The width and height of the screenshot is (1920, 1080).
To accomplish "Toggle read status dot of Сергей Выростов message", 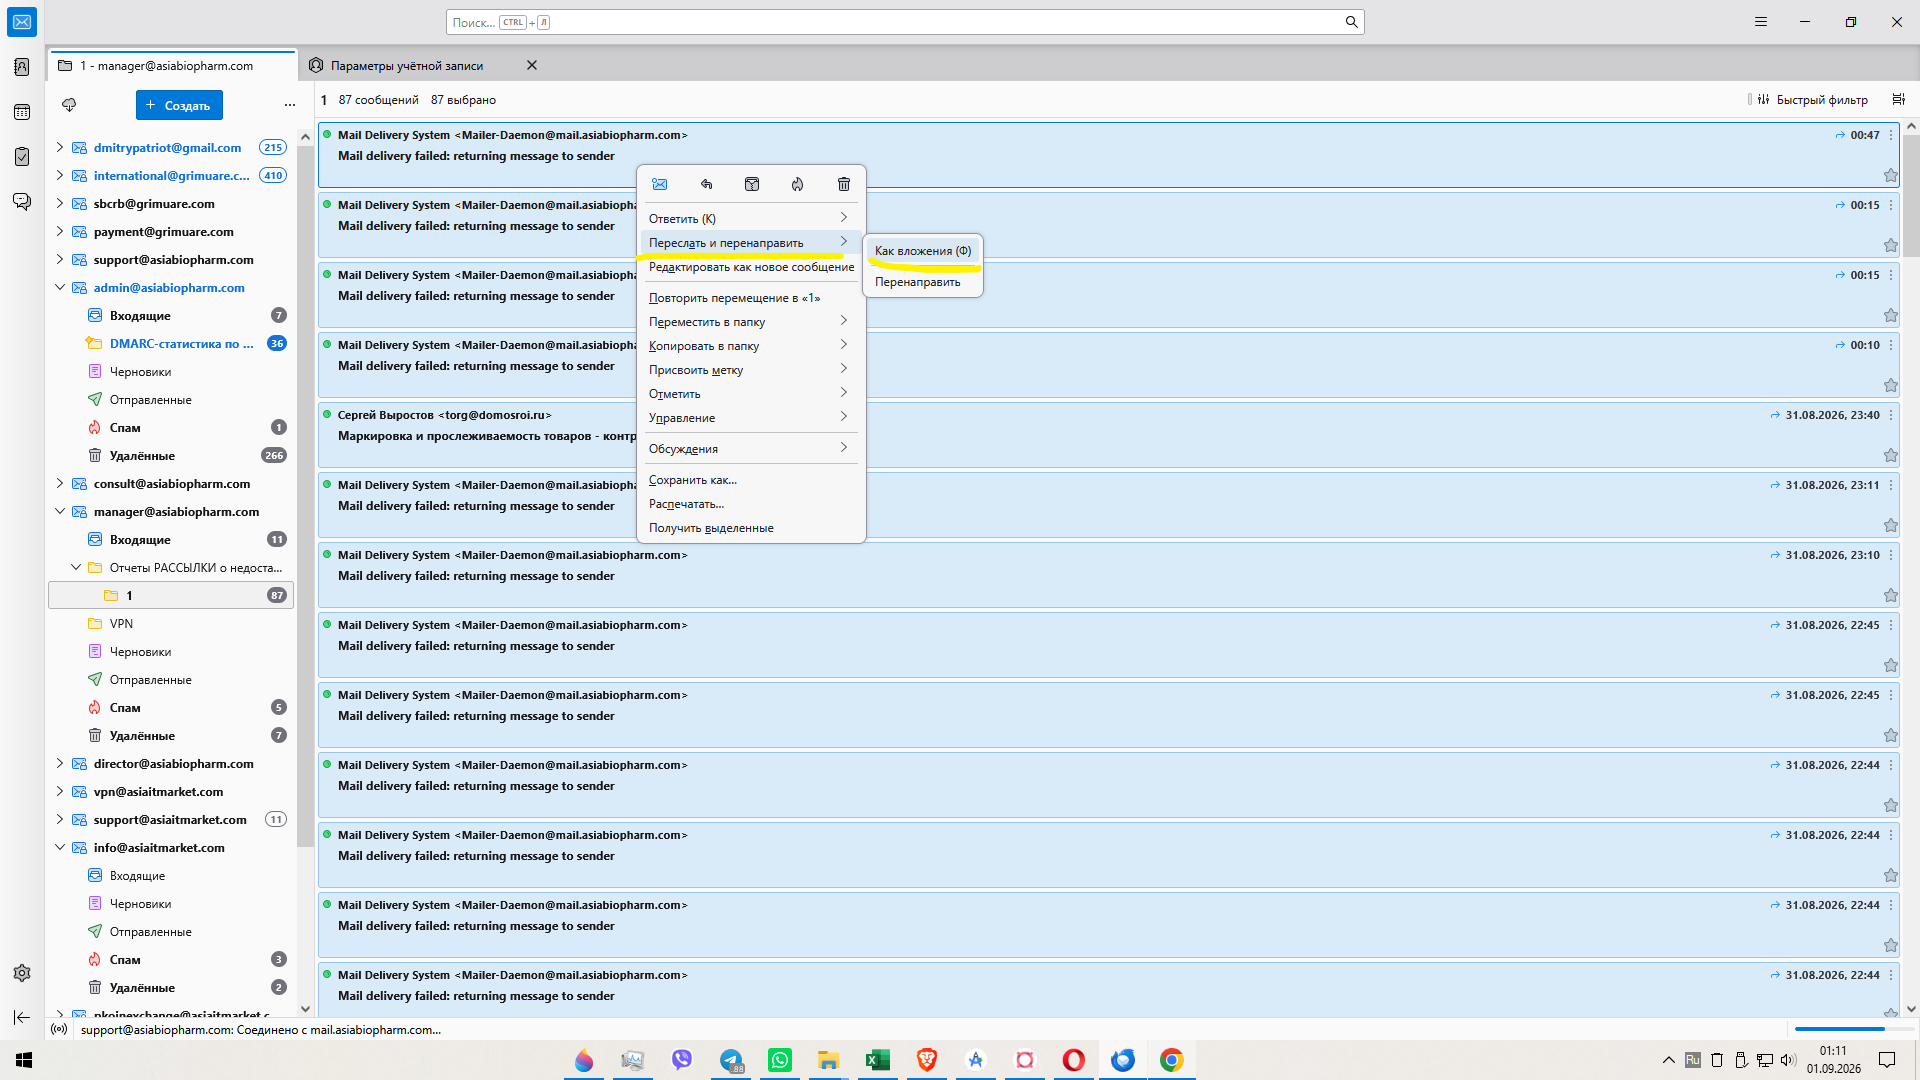I will coord(327,413).
